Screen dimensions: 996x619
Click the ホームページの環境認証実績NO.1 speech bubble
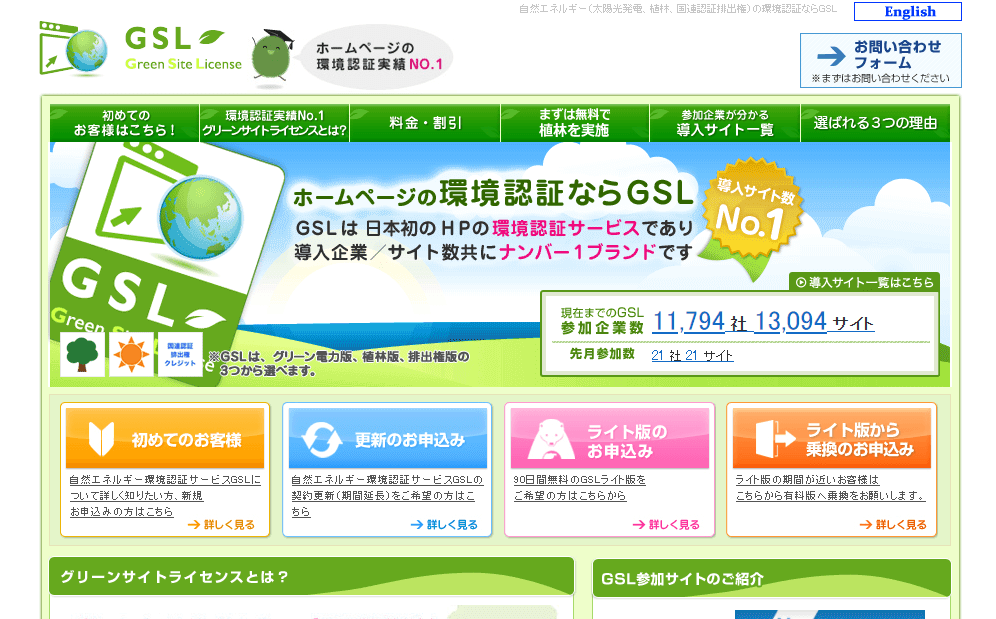coord(379,57)
